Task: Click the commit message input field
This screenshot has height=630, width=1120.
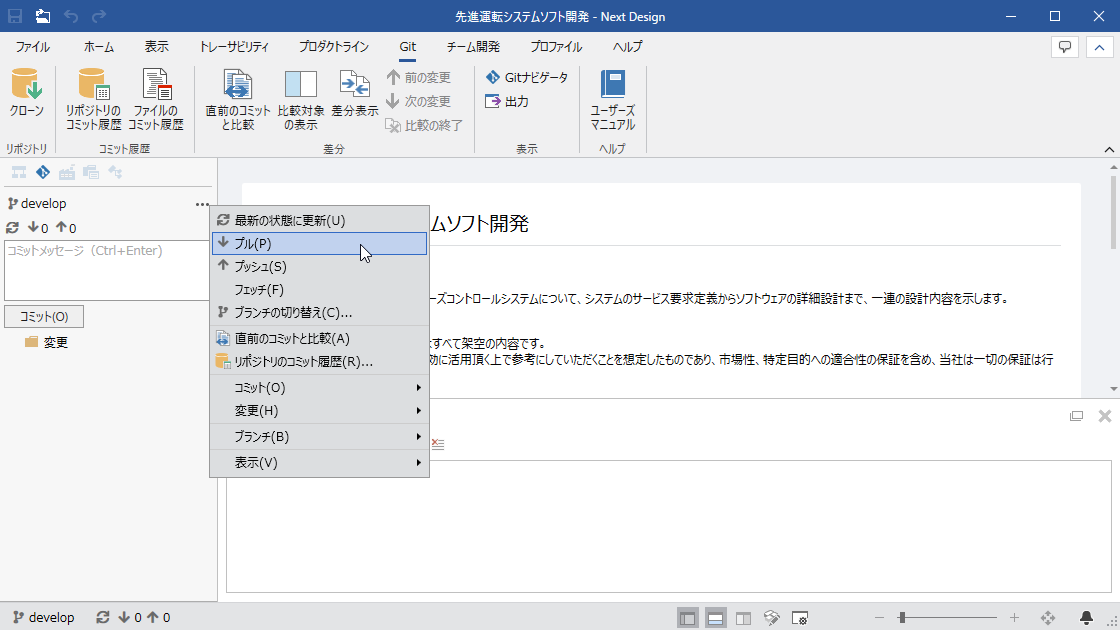Action: click(x=106, y=270)
